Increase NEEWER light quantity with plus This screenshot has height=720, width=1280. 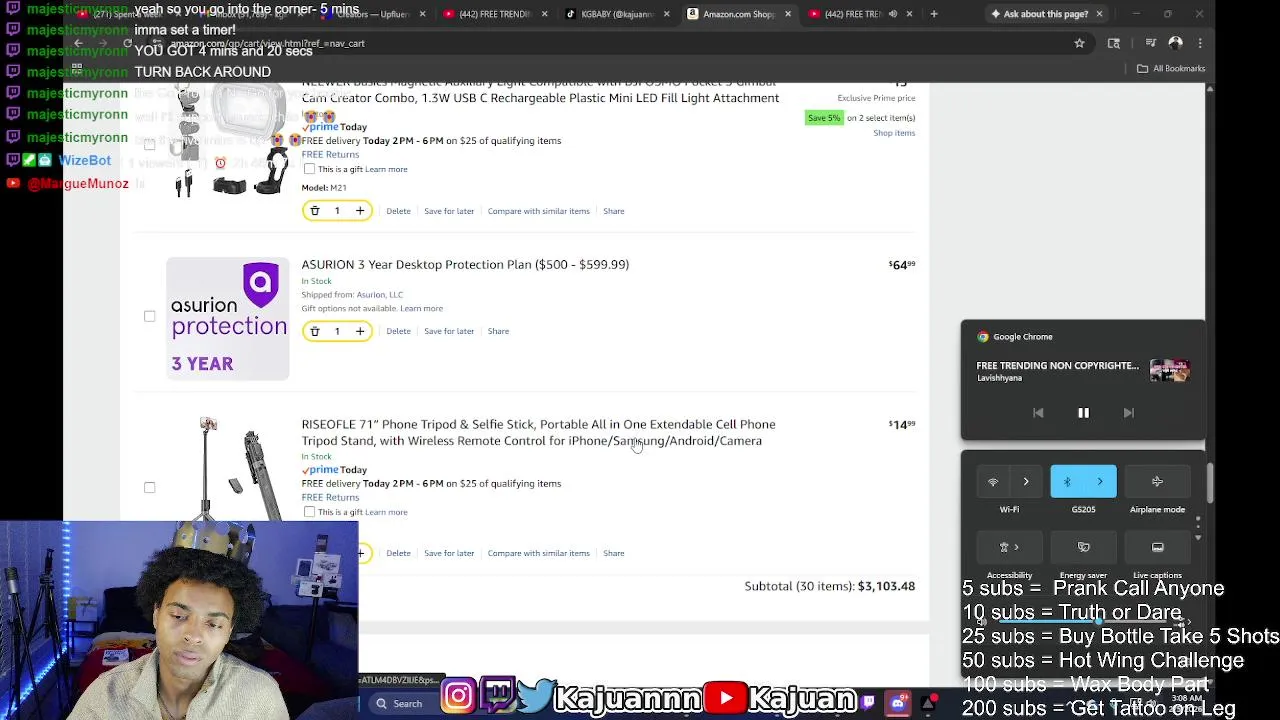pos(360,211)
